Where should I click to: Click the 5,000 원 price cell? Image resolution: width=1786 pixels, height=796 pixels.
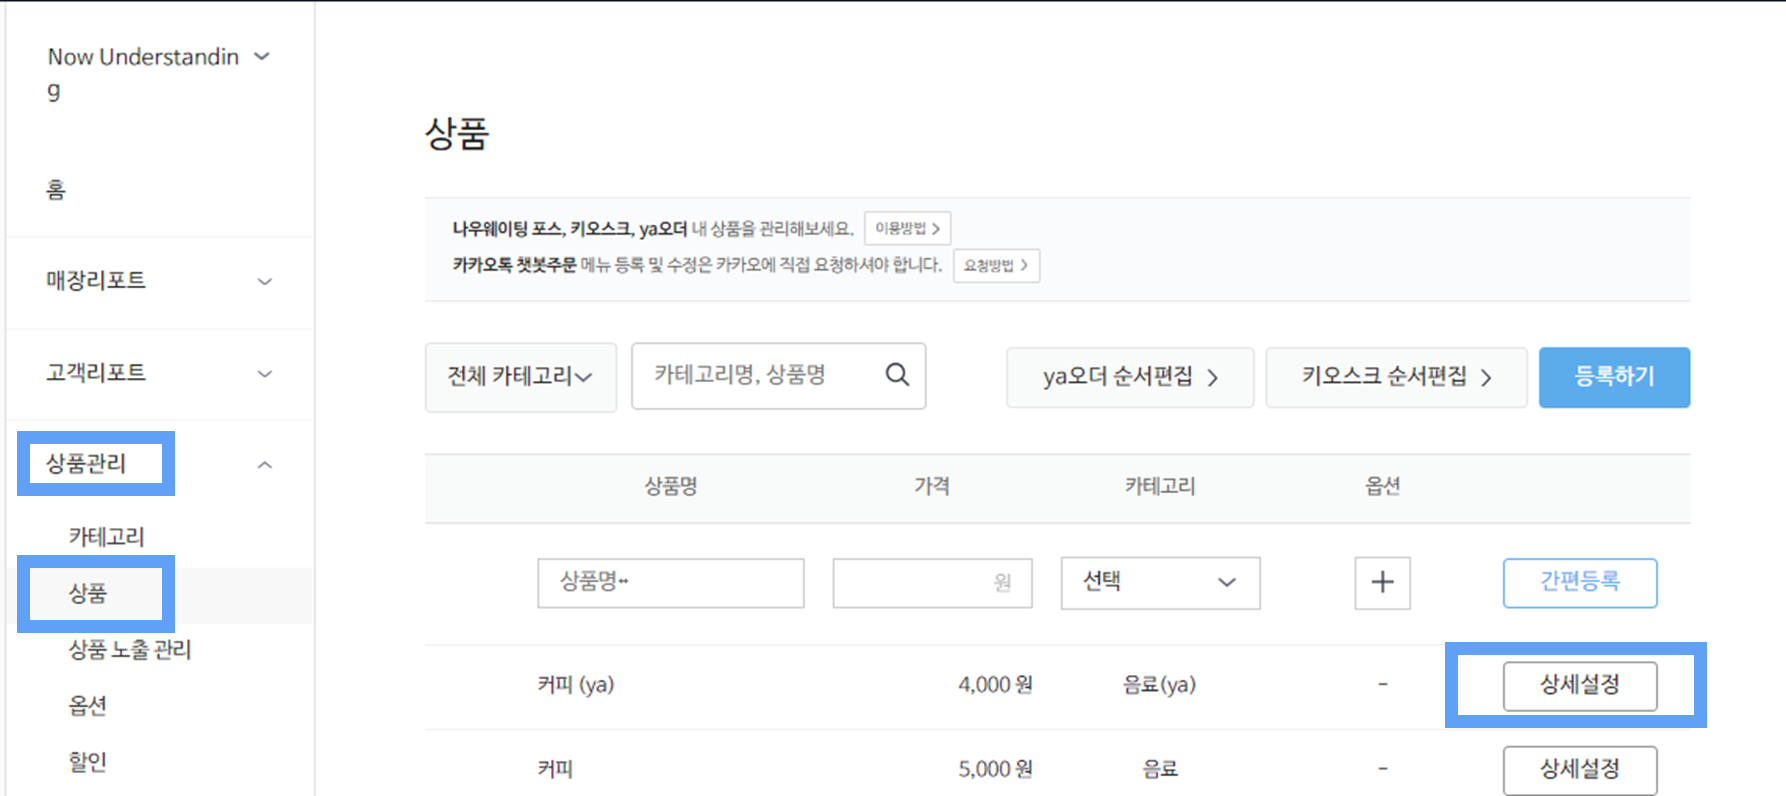tap(995, 769)
